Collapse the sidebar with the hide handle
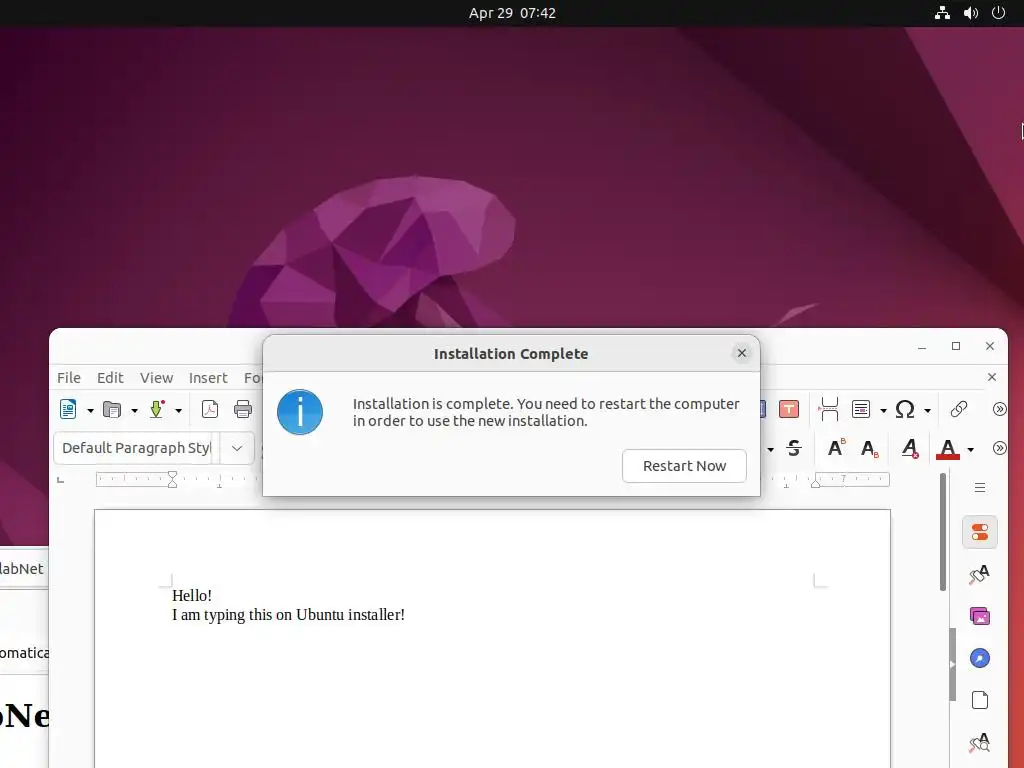Viewport: 1024px width, 768px height. (x=952, y=664)
